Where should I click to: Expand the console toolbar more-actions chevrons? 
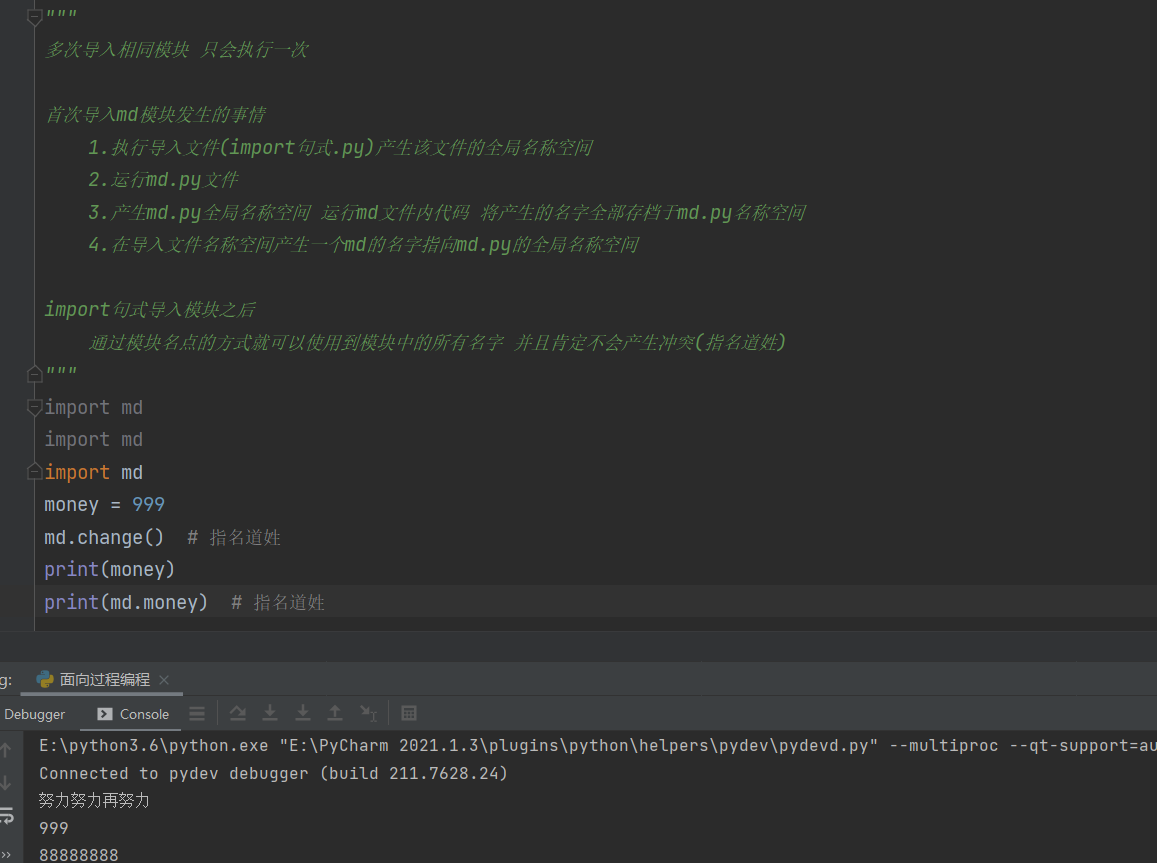click(x=6, y=855)
